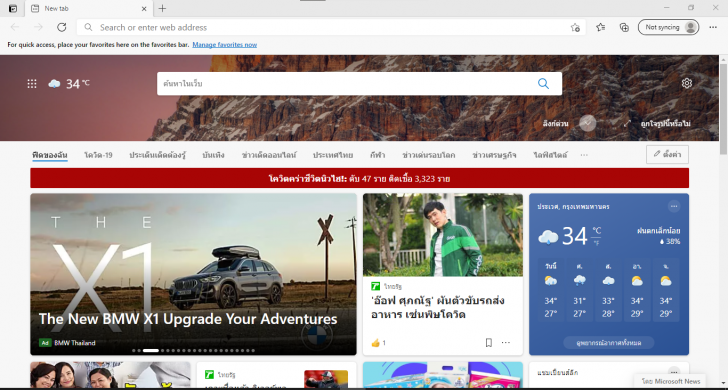Click the 34 °C weather summary in header
Image resolution: width=728 pixels, height=390 pixels.
point(69,84)
